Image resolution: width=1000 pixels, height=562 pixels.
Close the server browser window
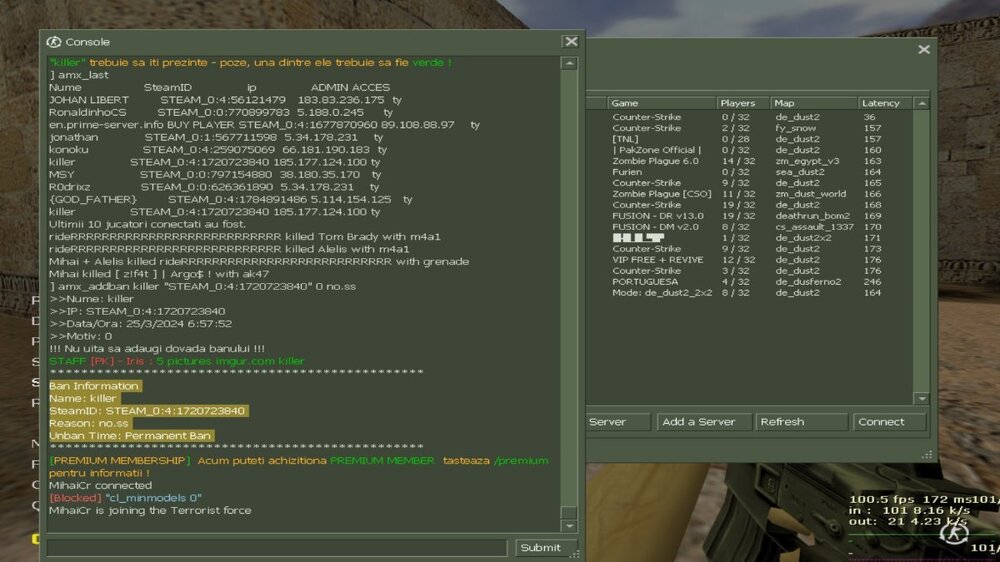point(923,49)
